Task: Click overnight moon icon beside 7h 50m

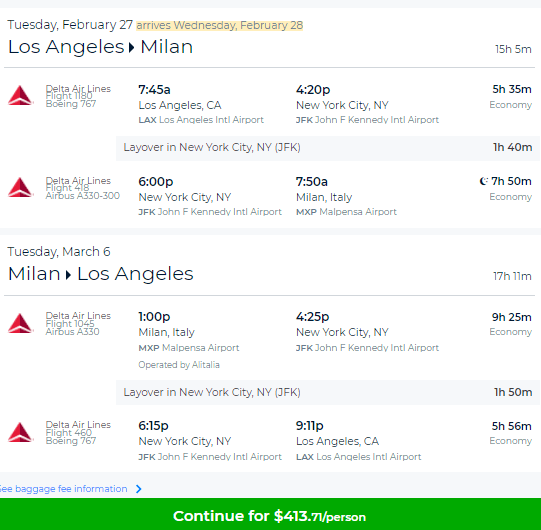Action: tap(484, 181)
